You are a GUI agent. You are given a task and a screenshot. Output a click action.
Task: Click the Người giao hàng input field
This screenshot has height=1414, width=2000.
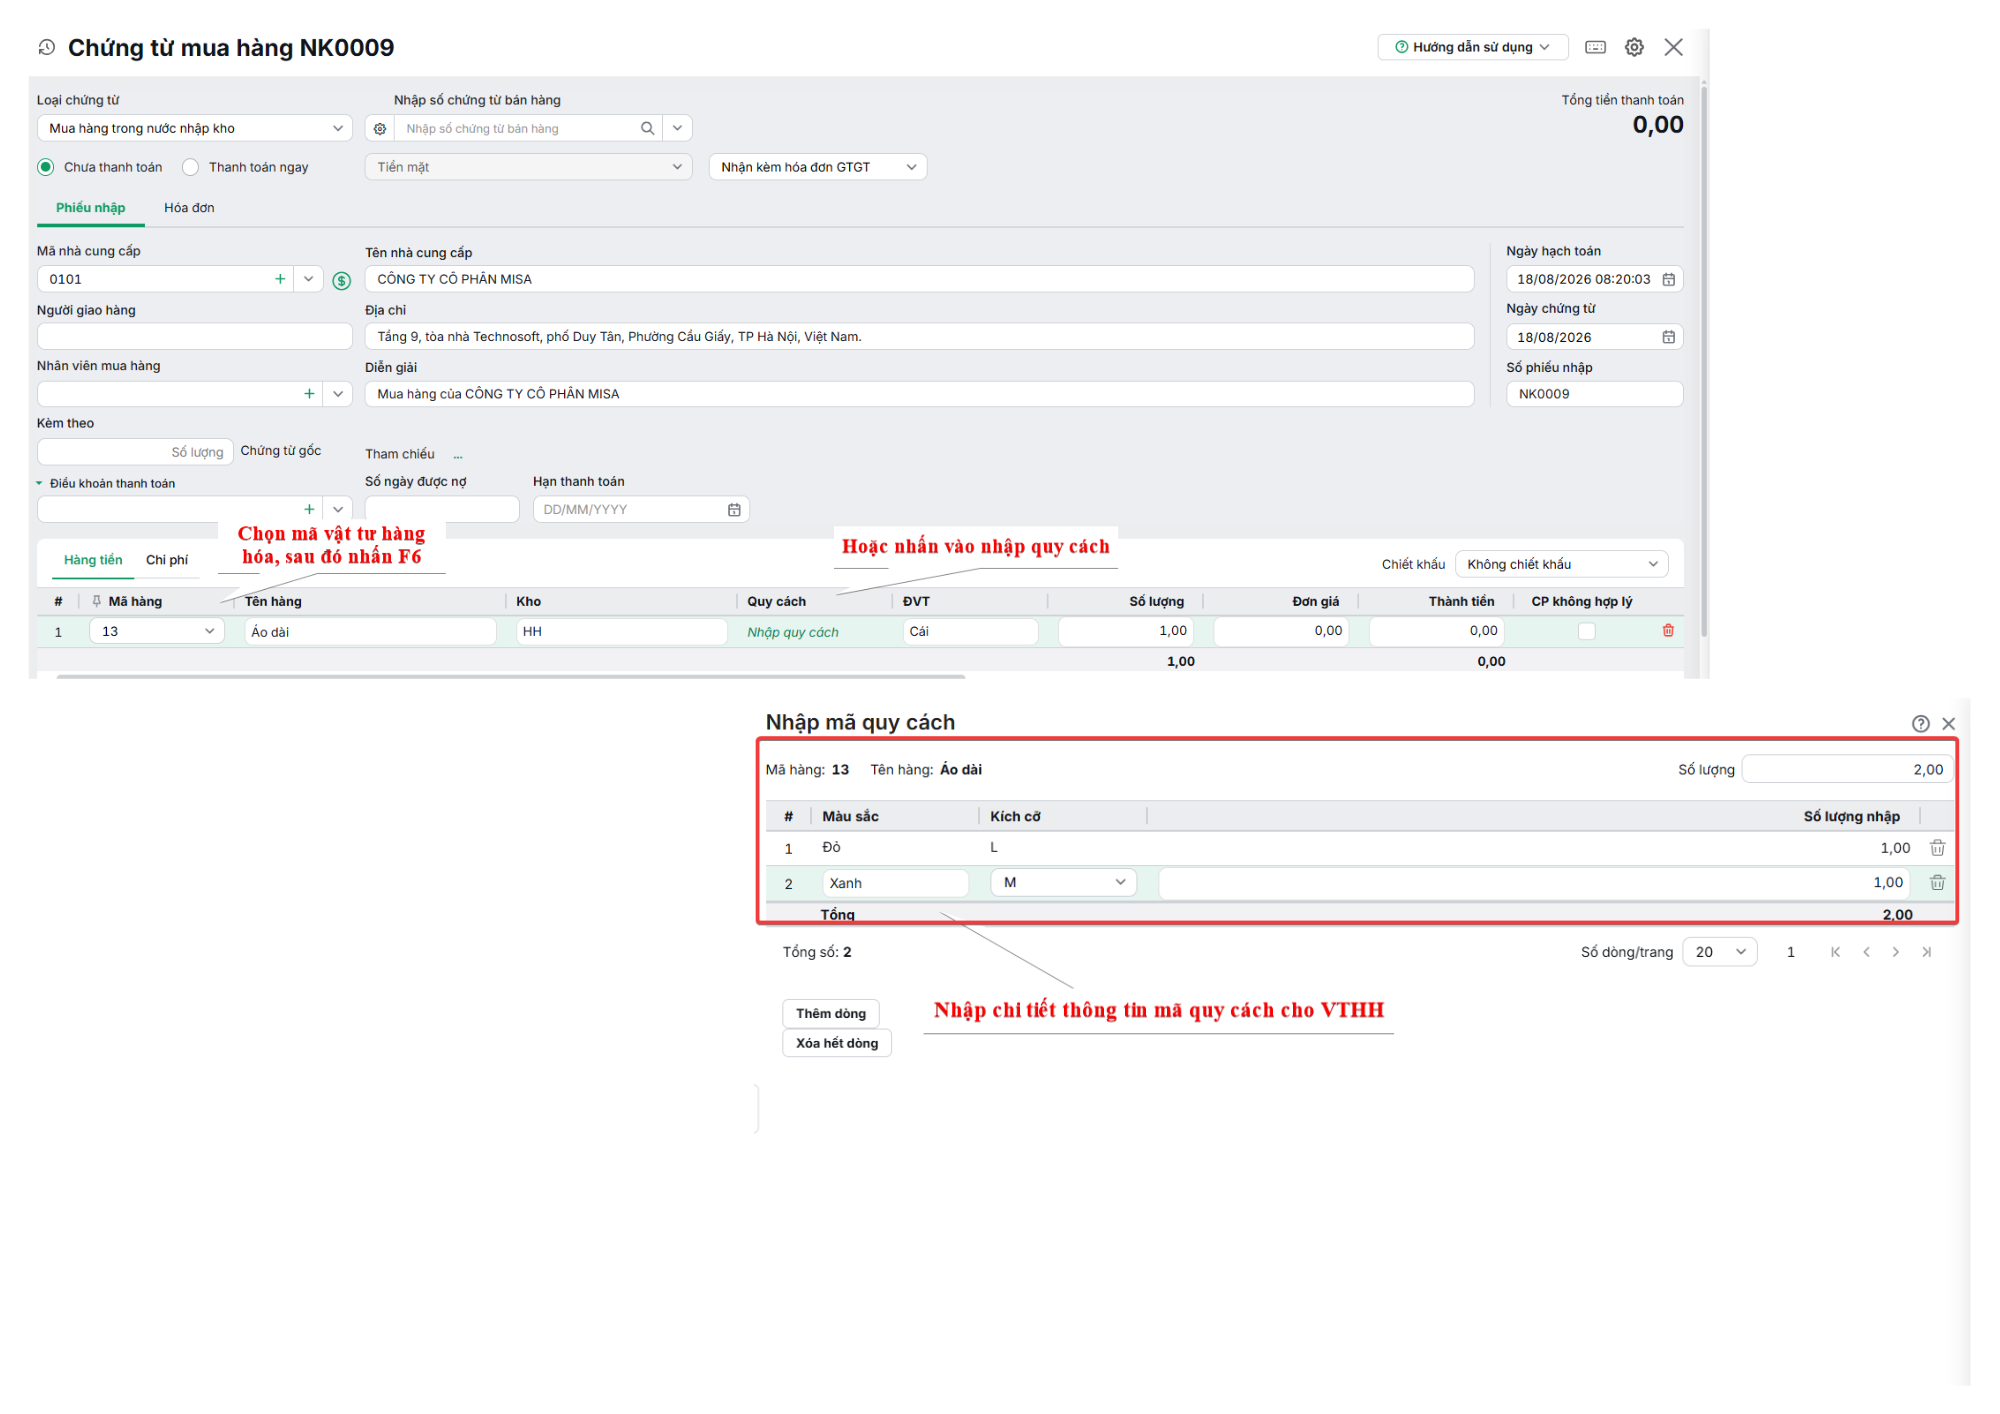194,336
